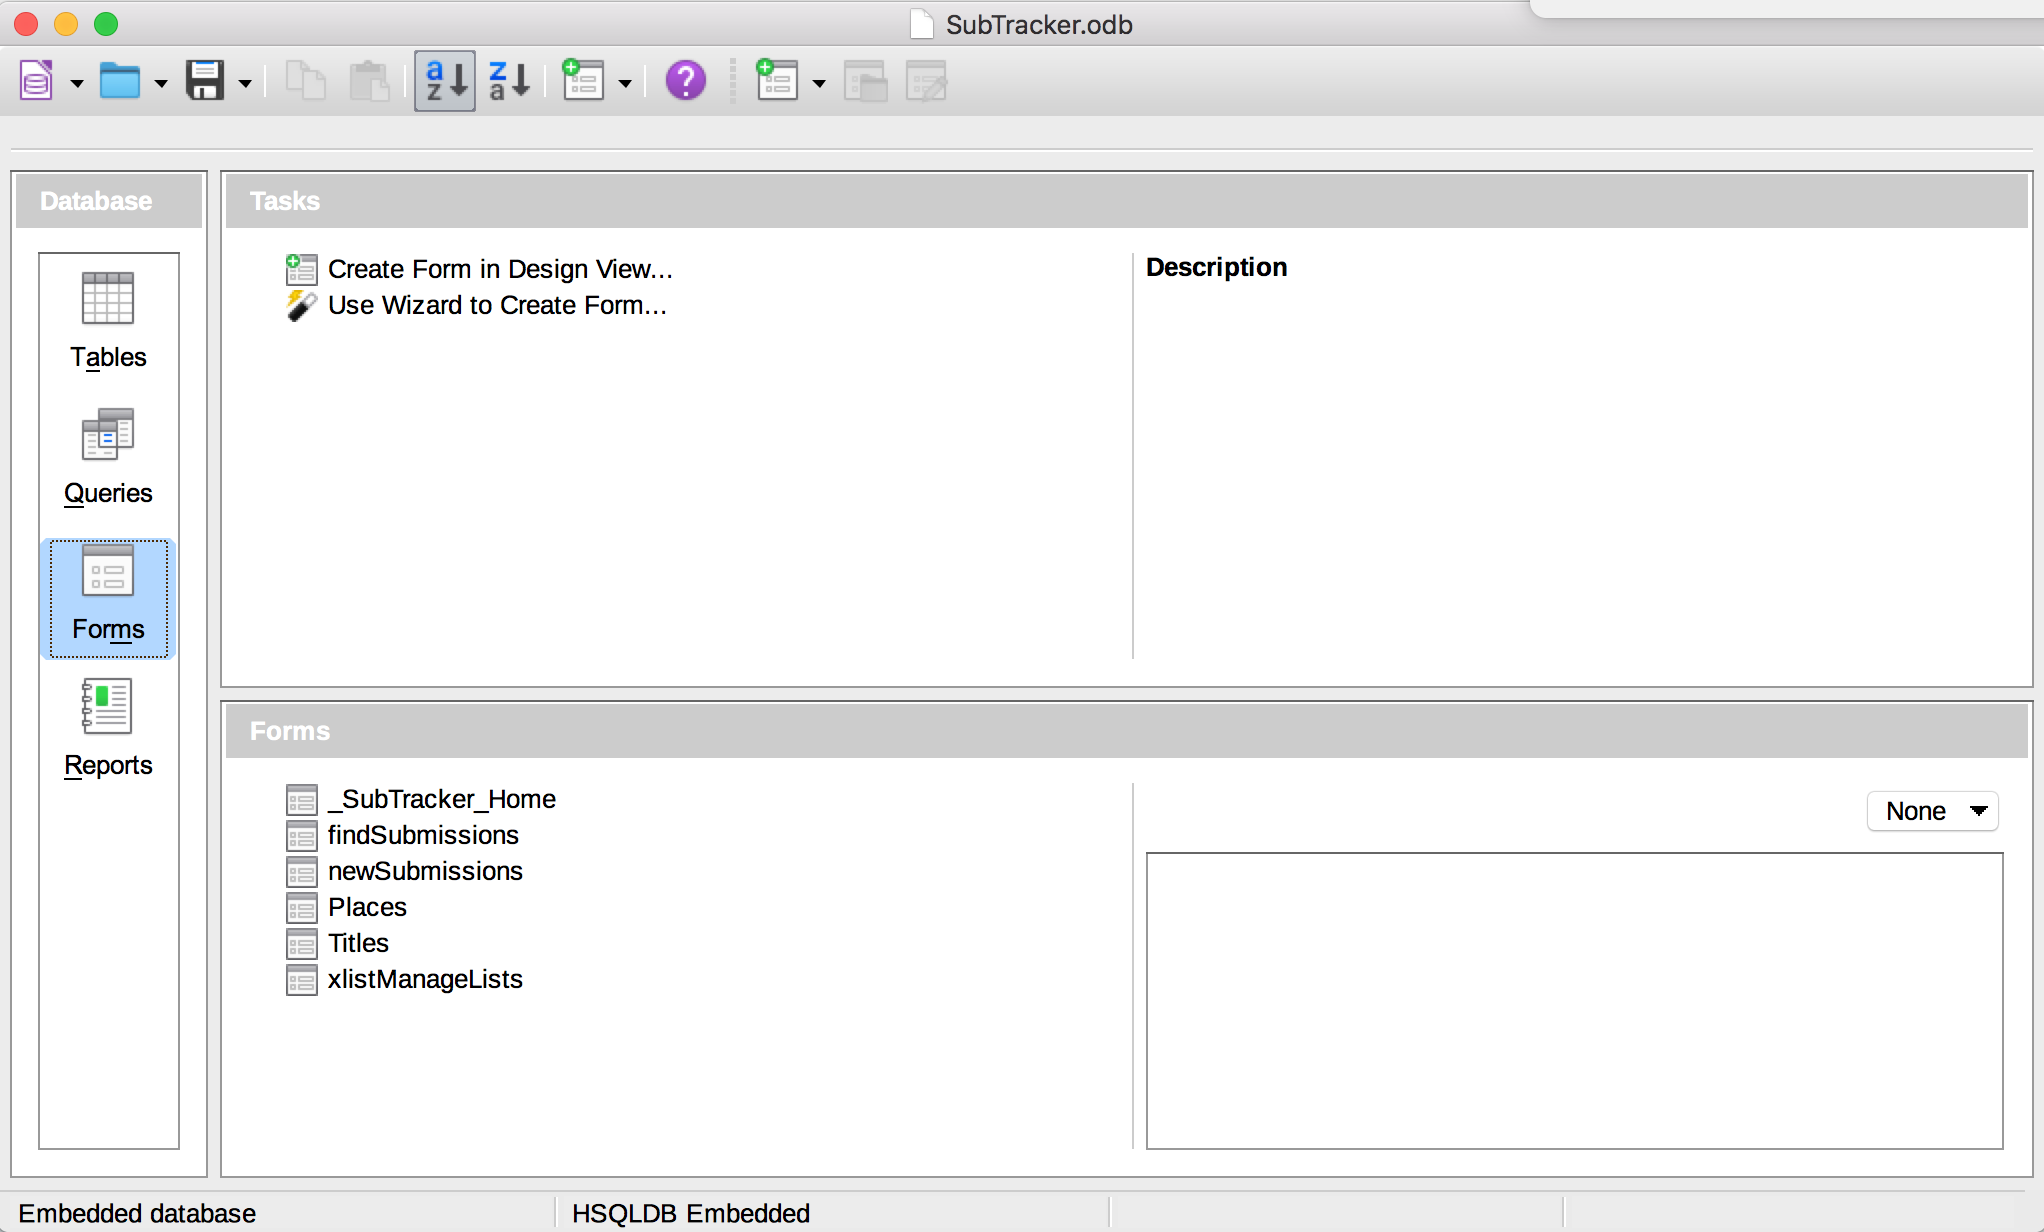Click the New Database document icon
2044x1232 pixels.
coord(37,80)
